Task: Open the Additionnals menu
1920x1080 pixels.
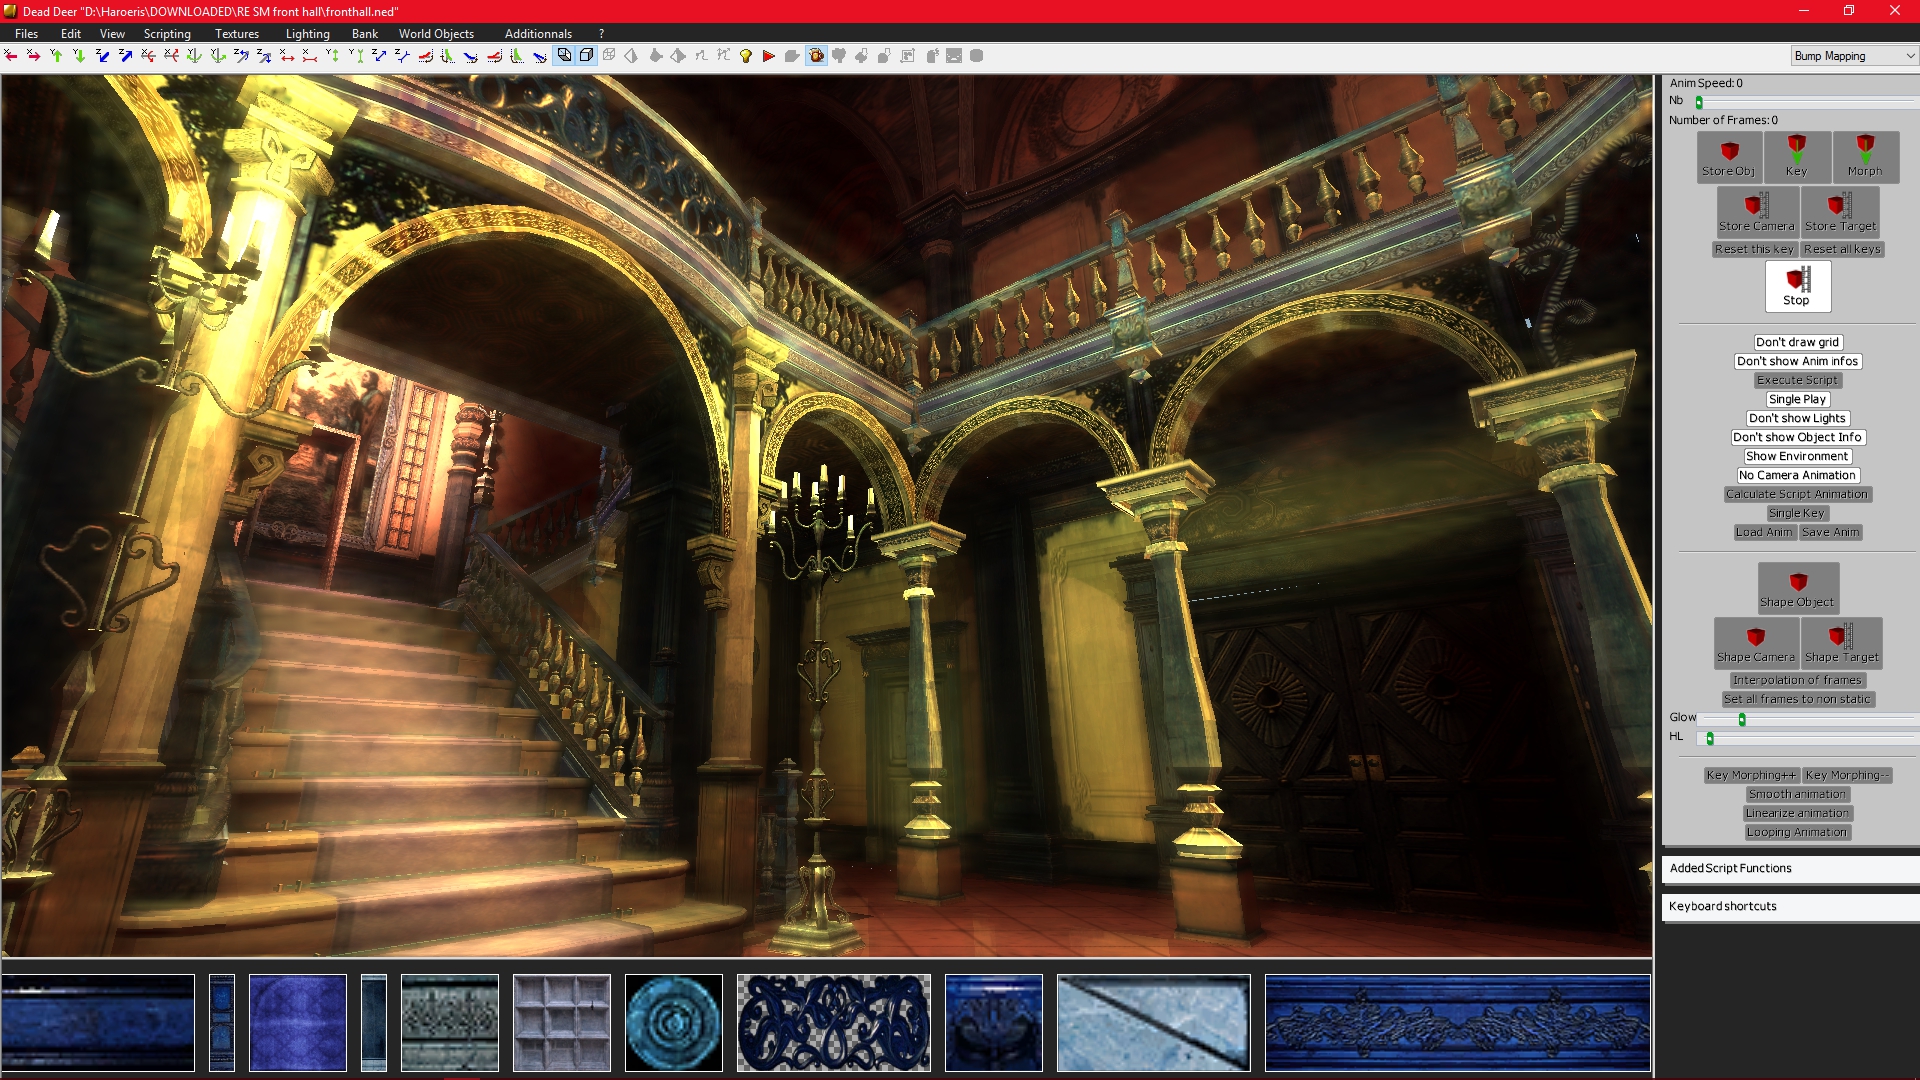Action: click(x=538, y=33)
